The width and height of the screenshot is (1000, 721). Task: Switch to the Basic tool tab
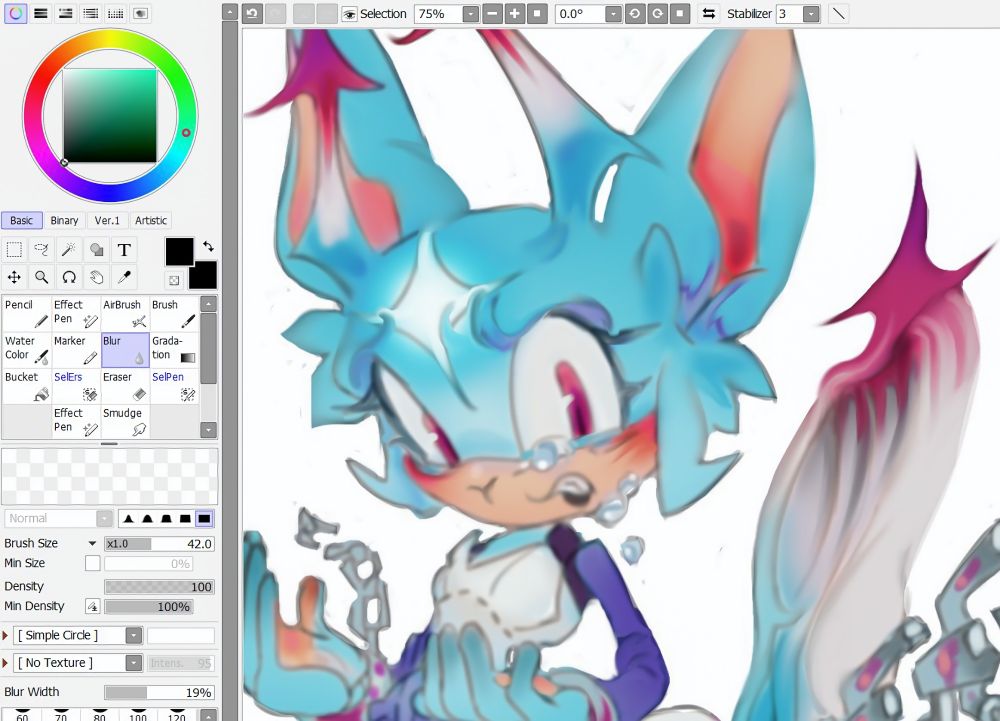(22, 221)
